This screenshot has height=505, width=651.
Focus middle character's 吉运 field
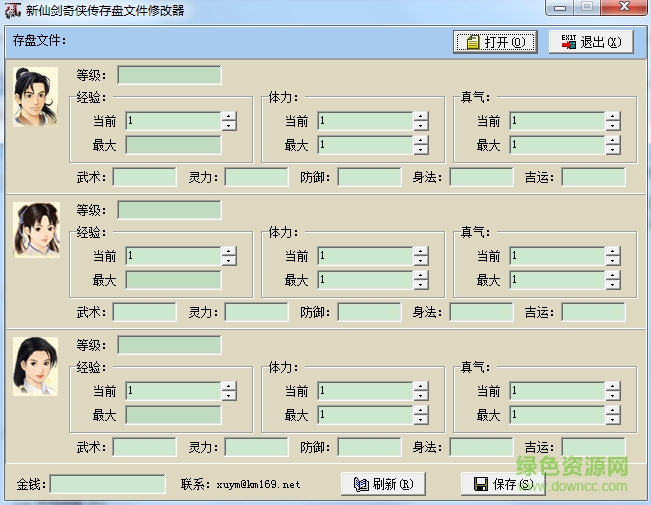(x=593, y=312)
